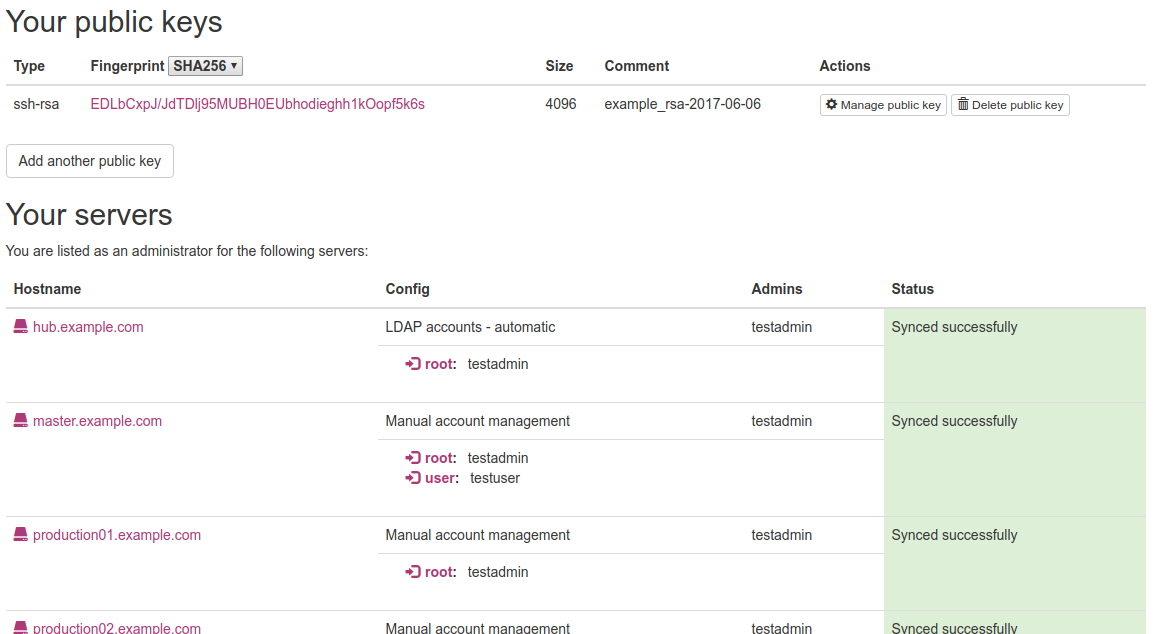Click 'LDAP accounts - automatic' config text
1154x634 pixels.
[x=470, y=327]
